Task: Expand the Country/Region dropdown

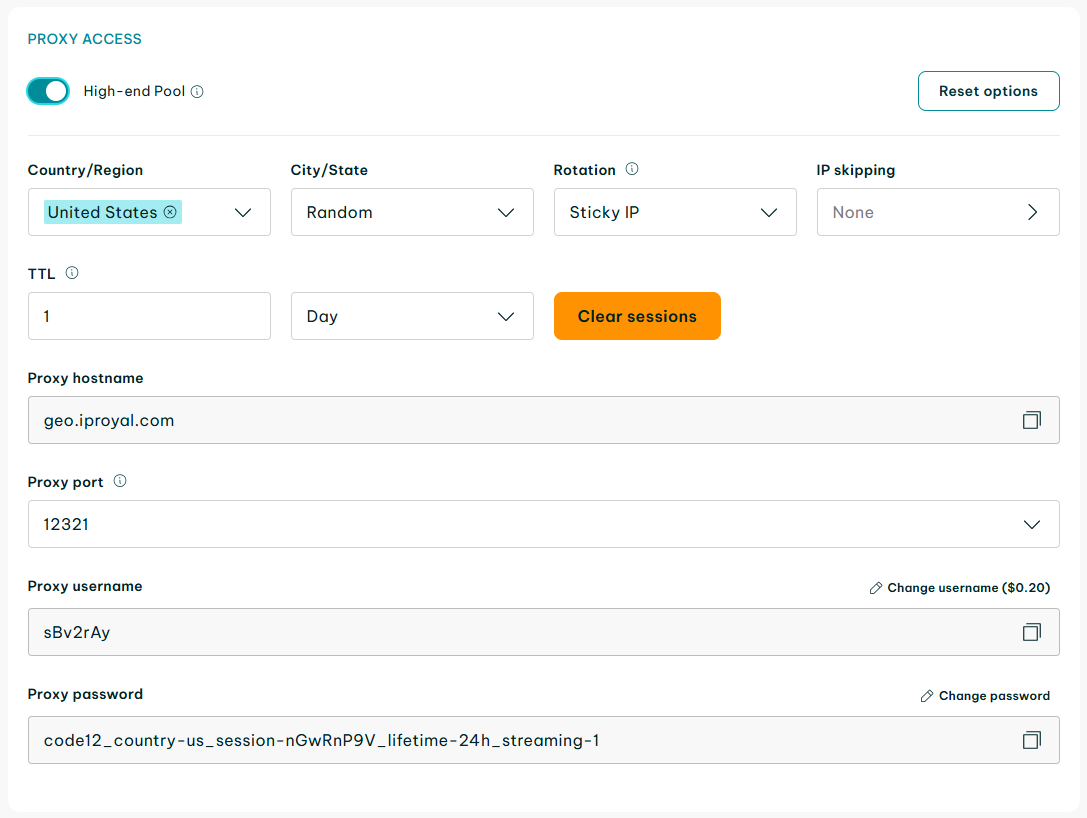Action: 242,212
